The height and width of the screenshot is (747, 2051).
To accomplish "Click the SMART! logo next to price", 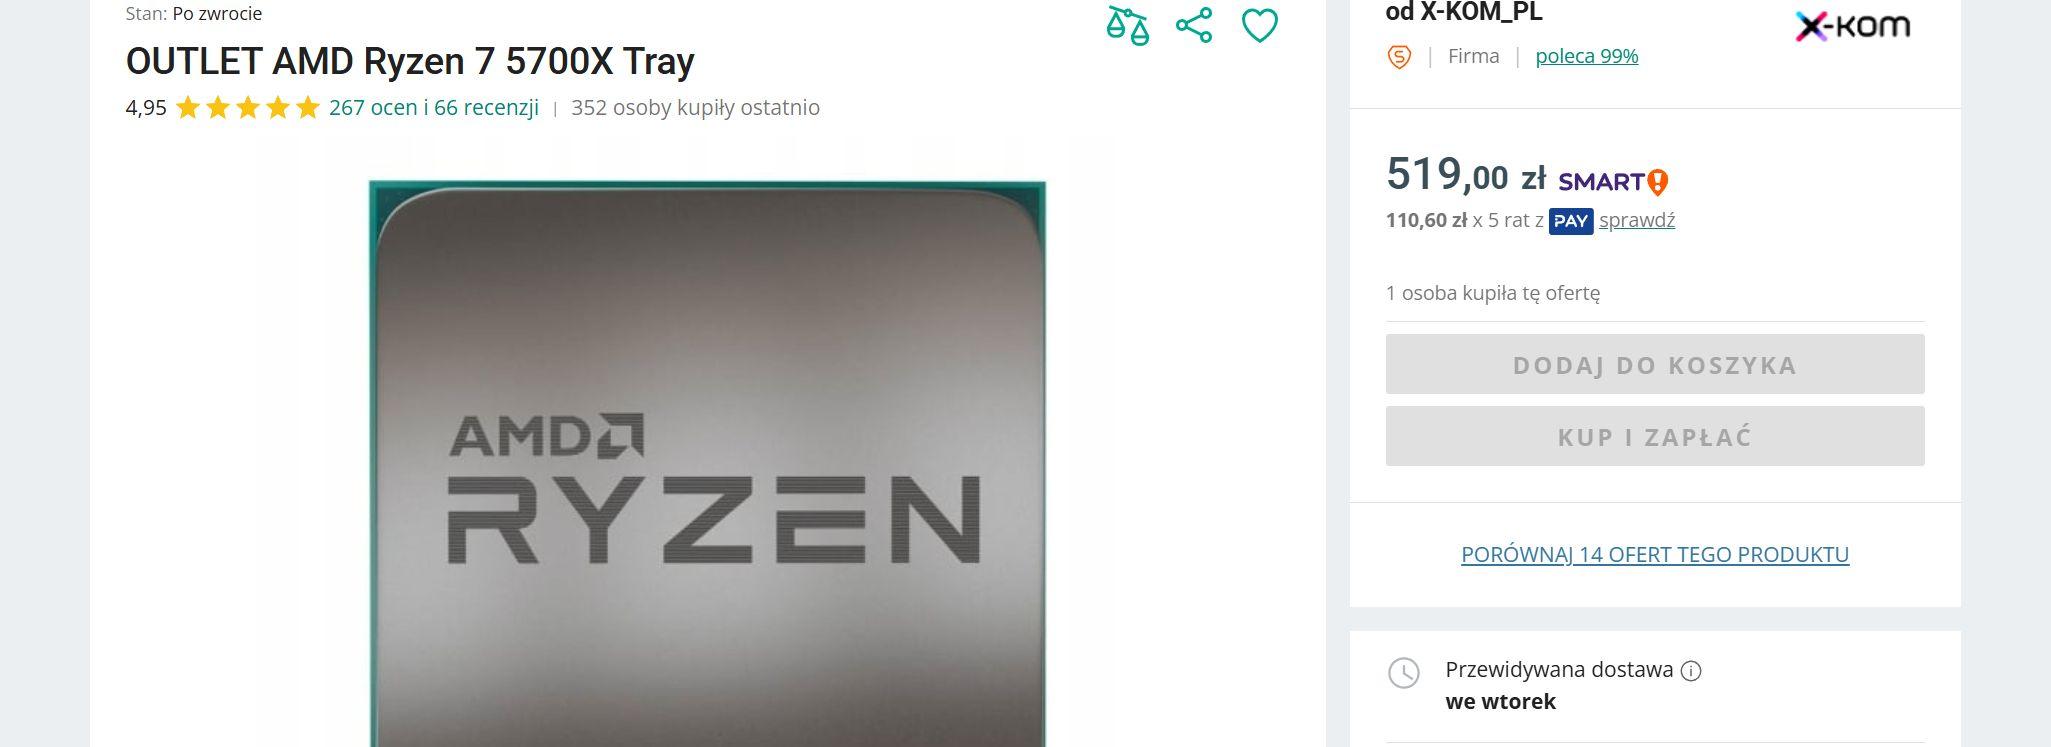I will [x=1613, y=181].
